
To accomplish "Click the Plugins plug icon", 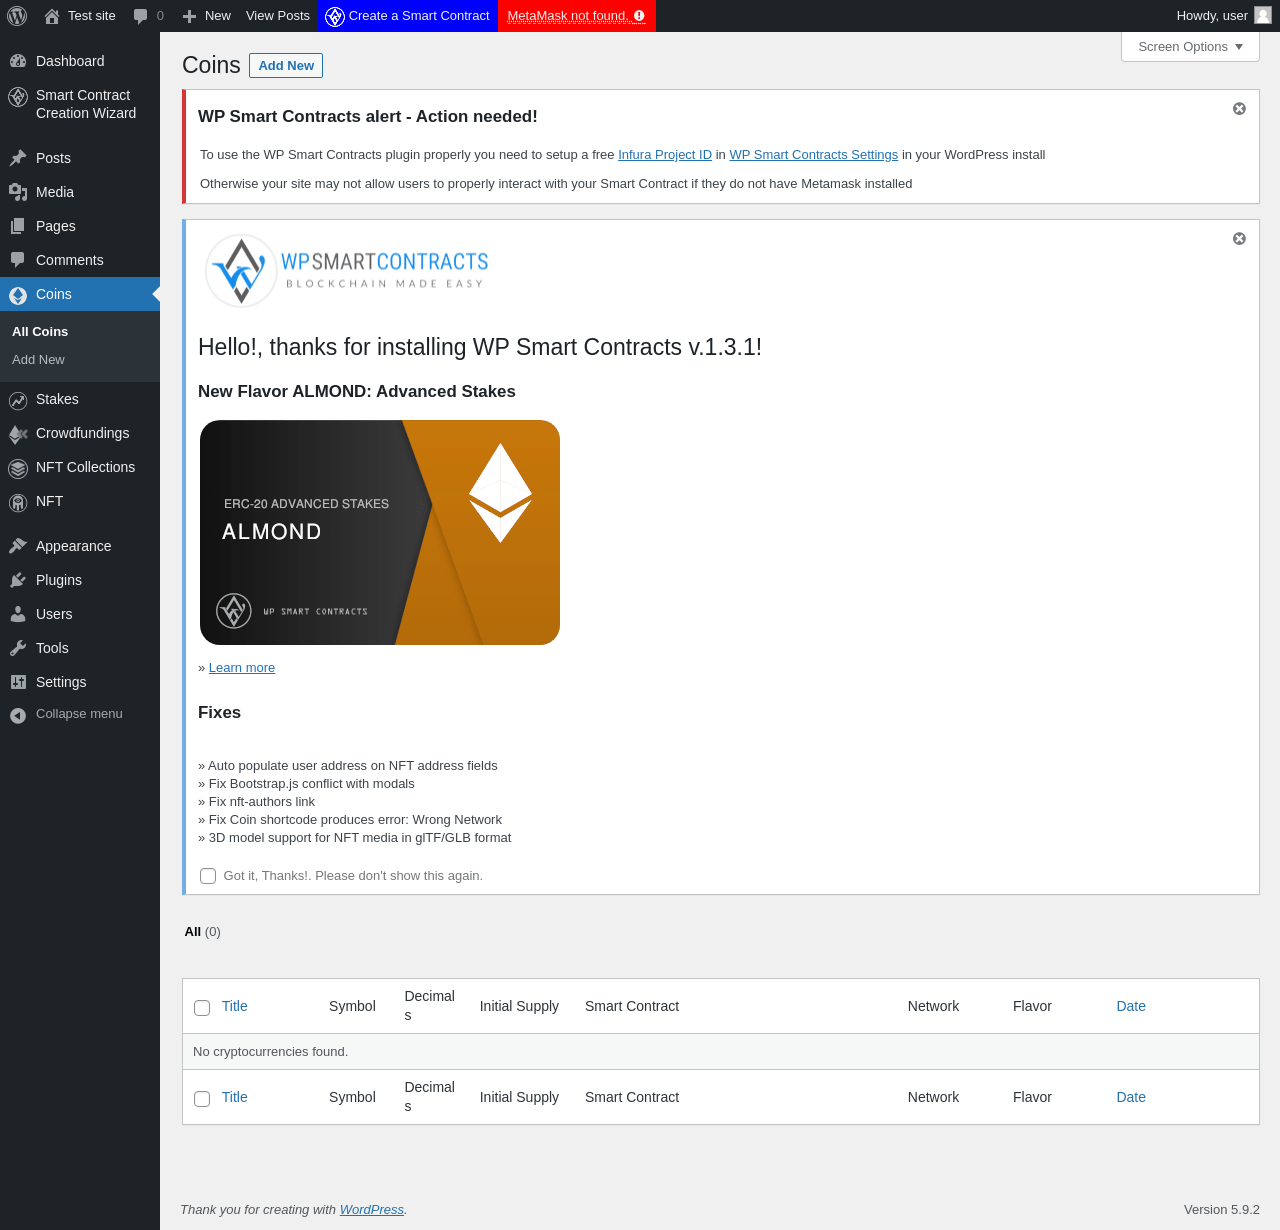I will click(18, 580).
